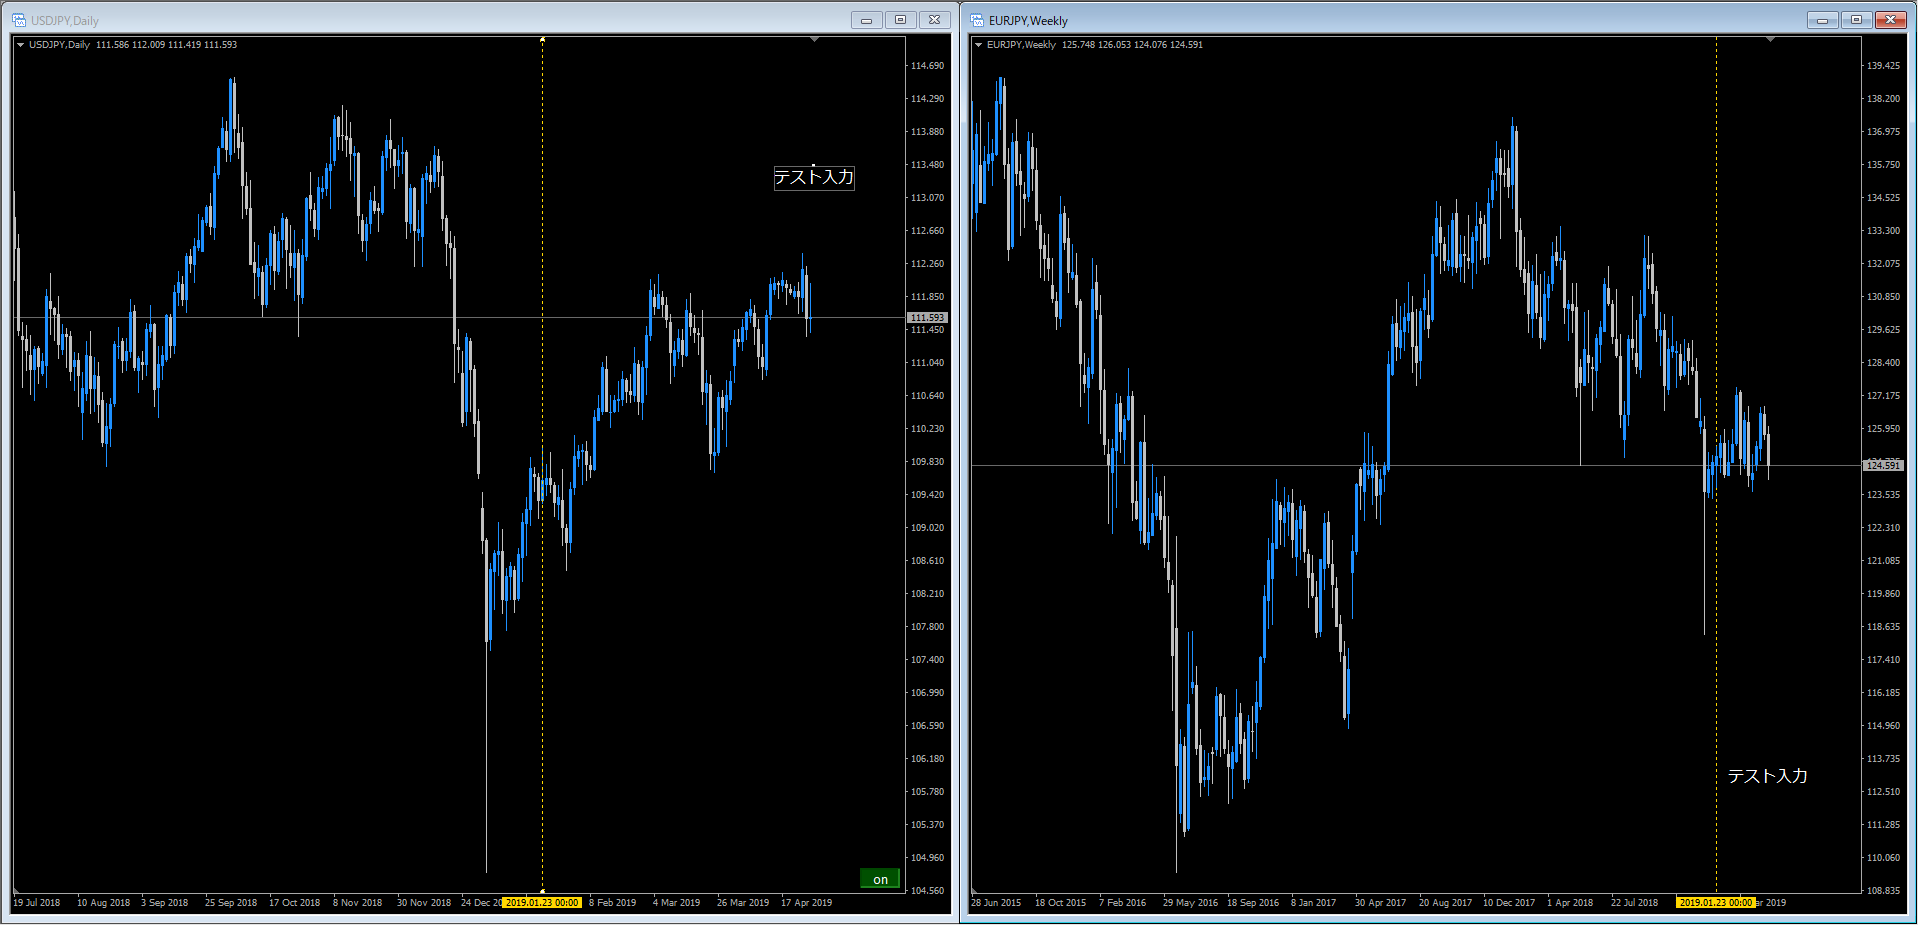This screenshot has height=925, width=1918.
Task: Click the 10 Dec 2017 date on the EURJPY axis
Action: point(1509,903)
